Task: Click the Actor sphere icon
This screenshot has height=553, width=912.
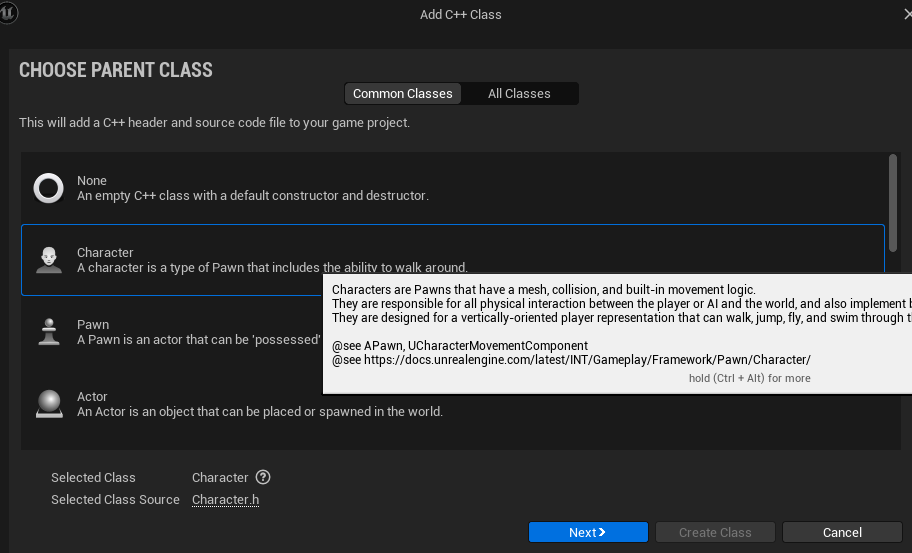Action: [49, 404]
